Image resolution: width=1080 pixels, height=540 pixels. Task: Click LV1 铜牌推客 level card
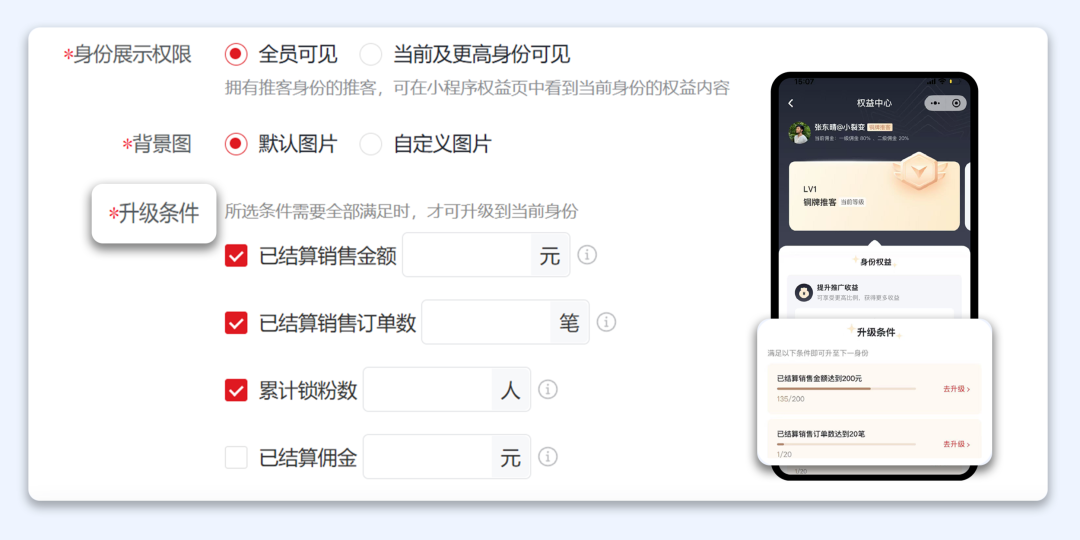click(874, 196)
